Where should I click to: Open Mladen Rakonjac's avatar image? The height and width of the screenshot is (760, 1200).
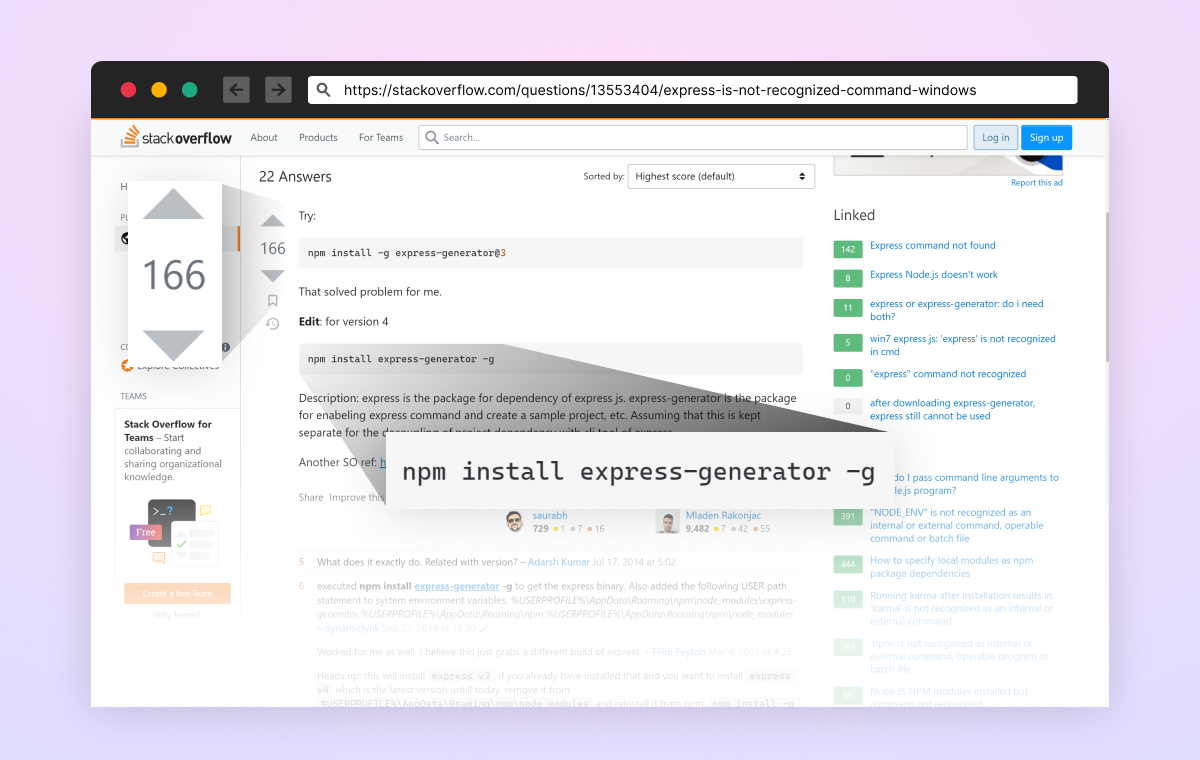tap(667, 522)
